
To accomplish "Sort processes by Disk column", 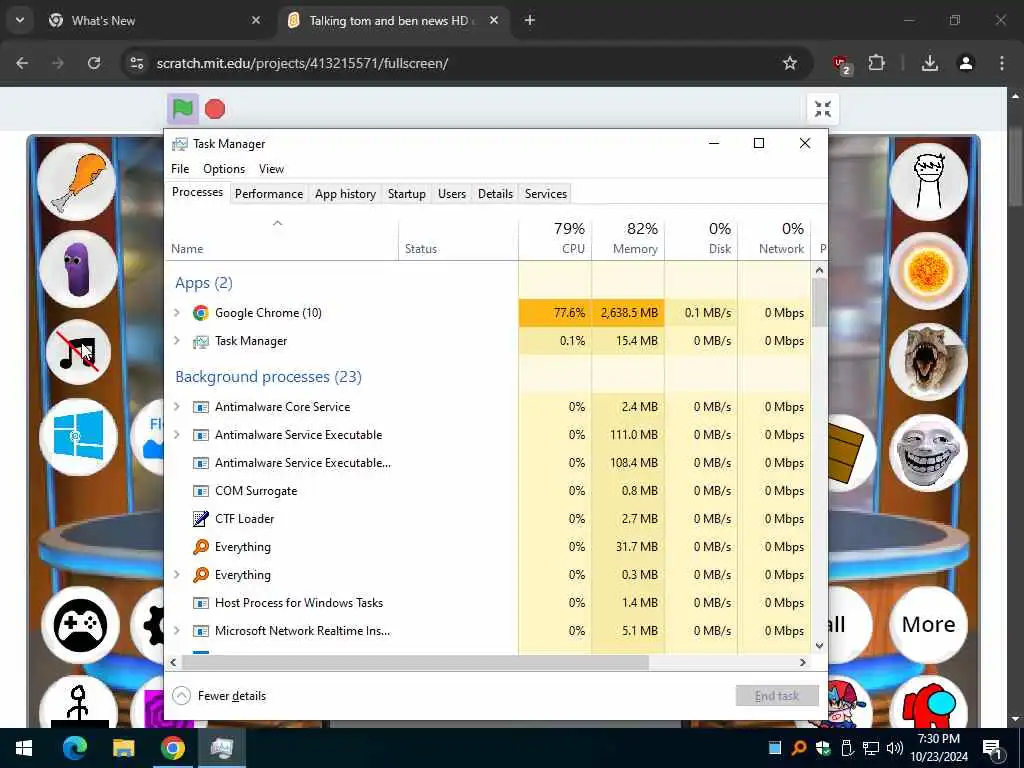I will pos(701,238).
